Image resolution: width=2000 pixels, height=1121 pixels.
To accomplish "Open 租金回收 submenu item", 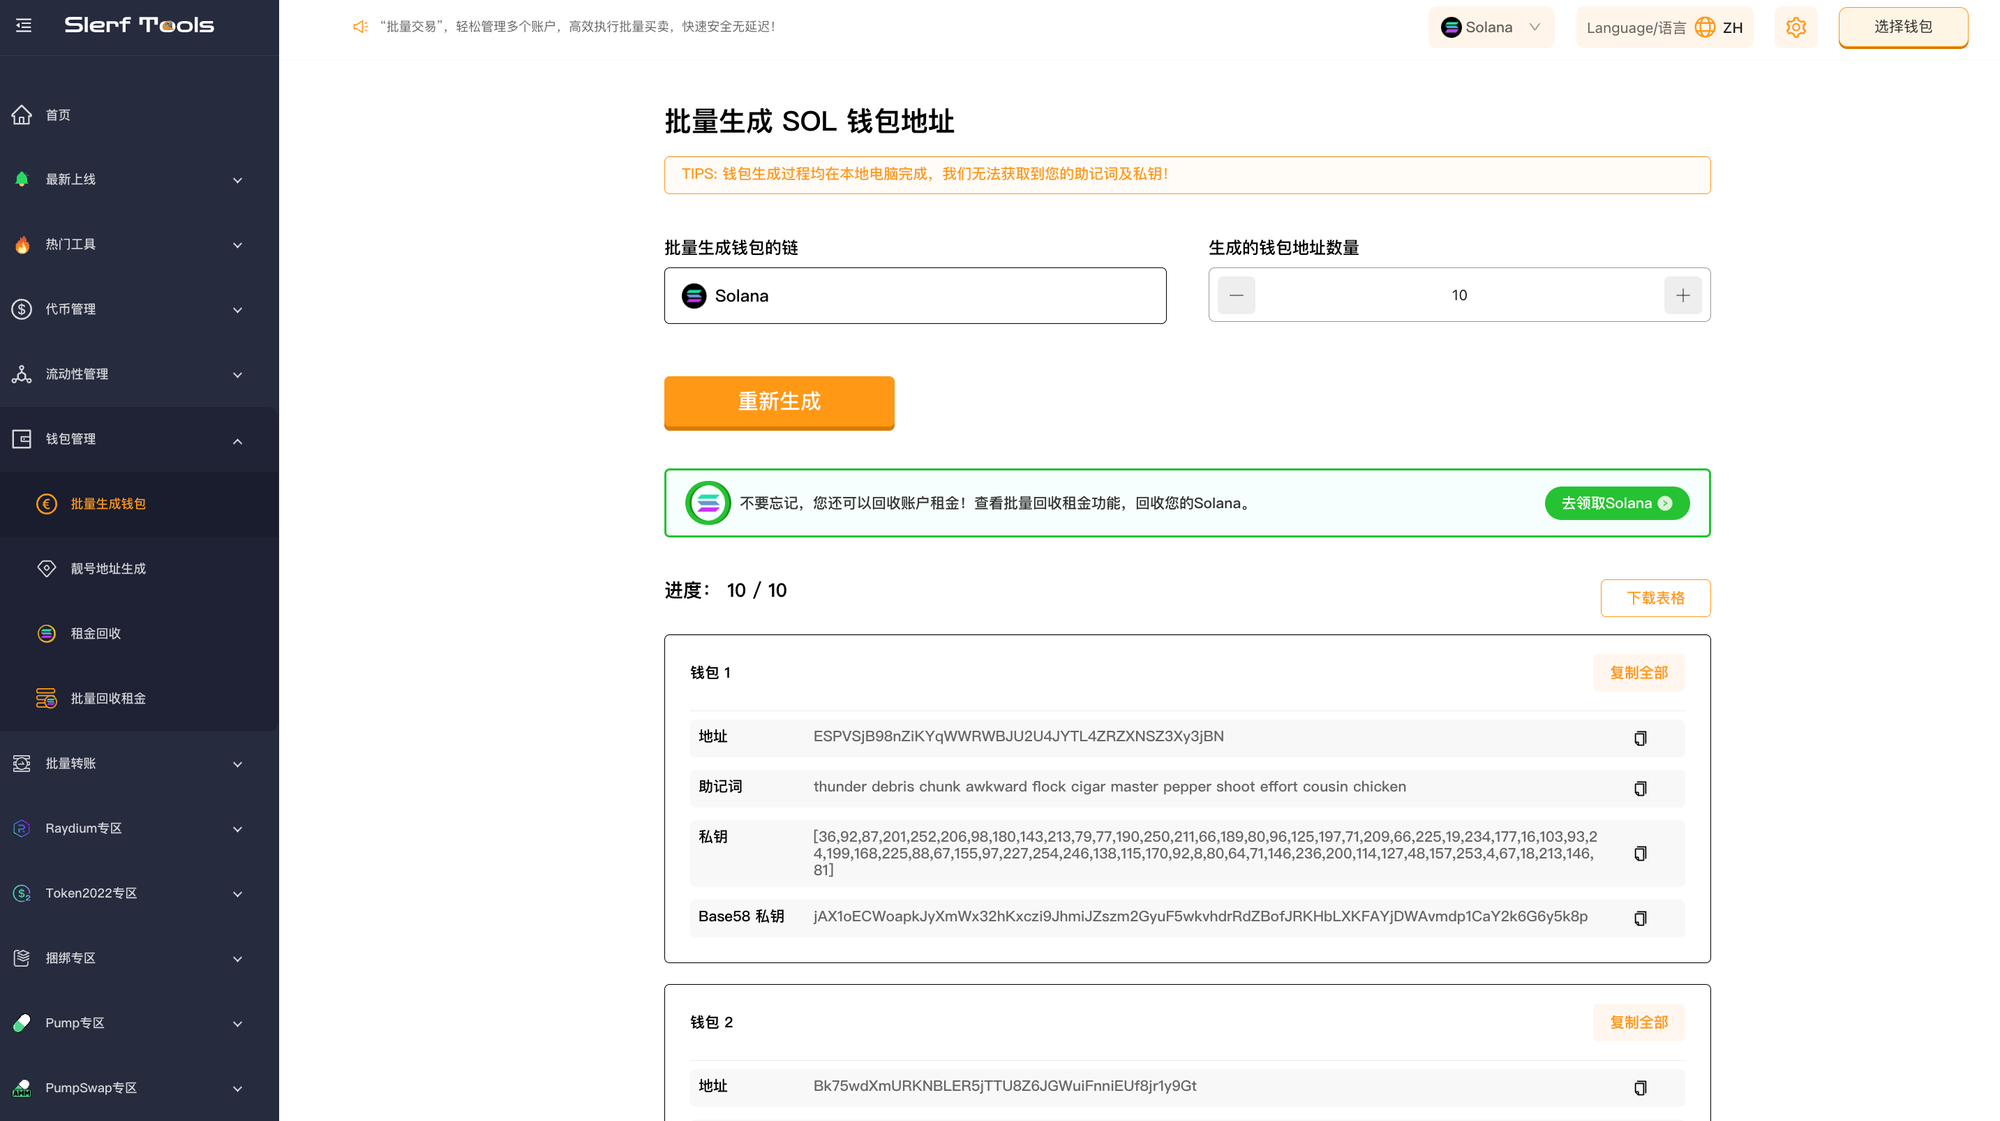I will [x=139, y=634].
